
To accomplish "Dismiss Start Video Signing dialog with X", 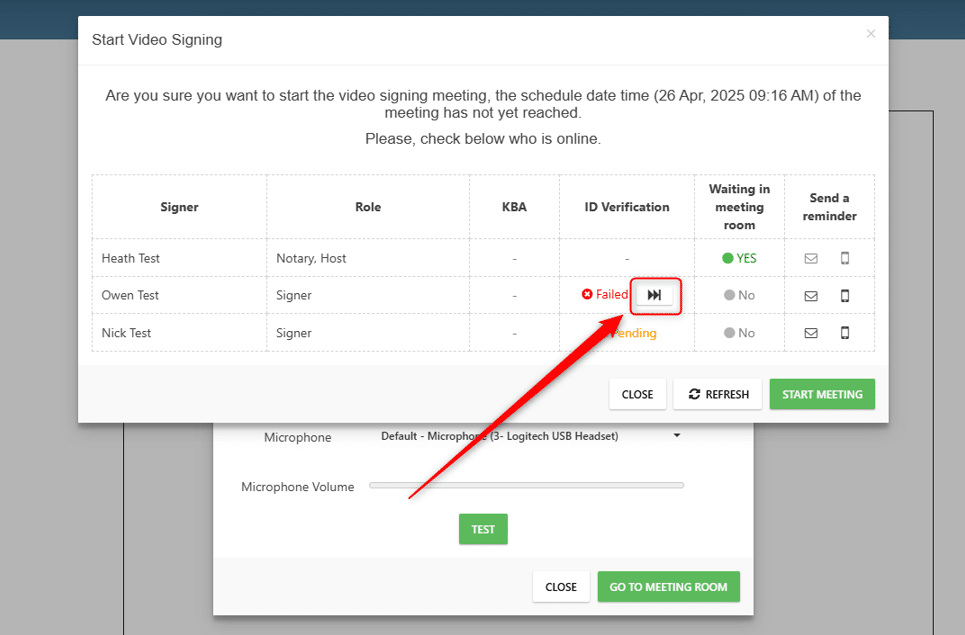I will (x=870, y=34).
